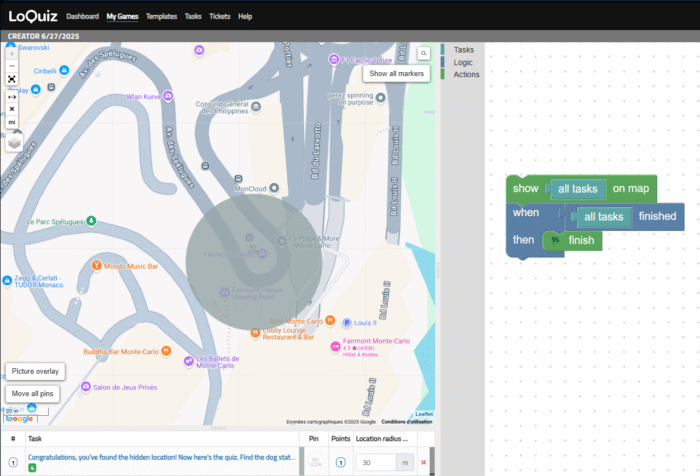The image size is (700, 476).
Task: Click the task table vertical scrollbar
Action: coord(432,461)
